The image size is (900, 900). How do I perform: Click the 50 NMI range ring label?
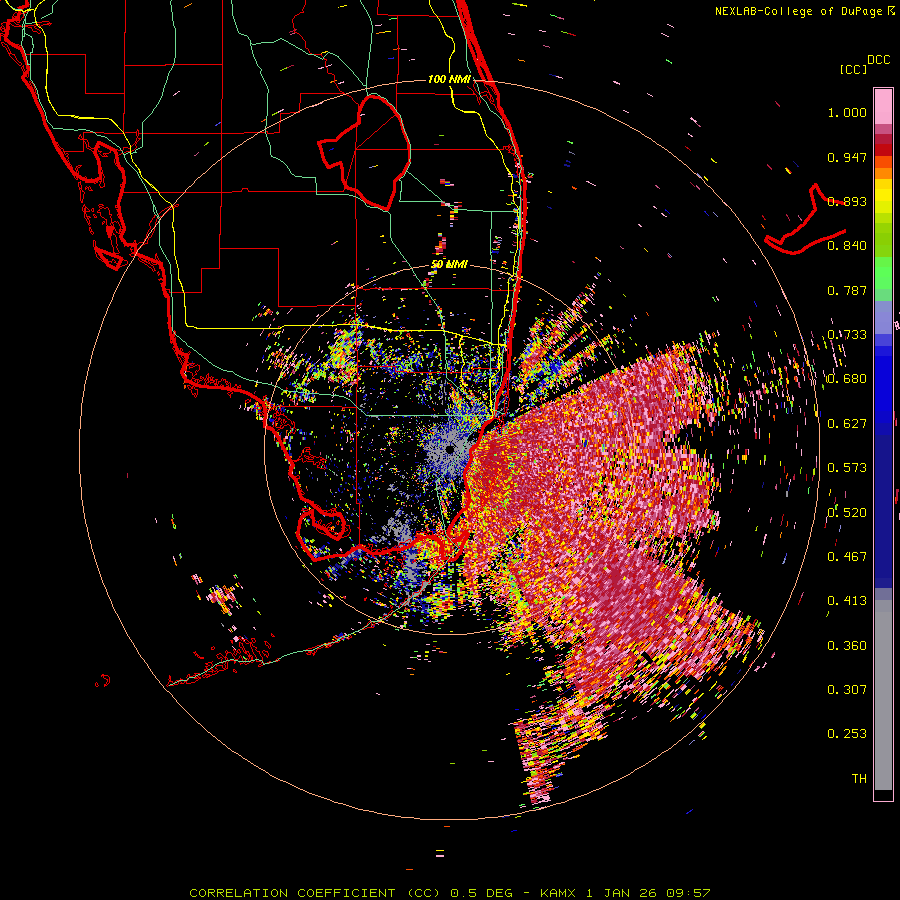(449, 265)
